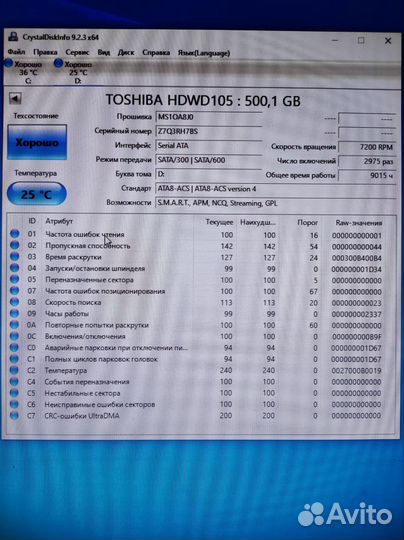Select the Время раскрутки row text
The height and width of the screenshot is (540, 404).
click(x=73, y=257)
